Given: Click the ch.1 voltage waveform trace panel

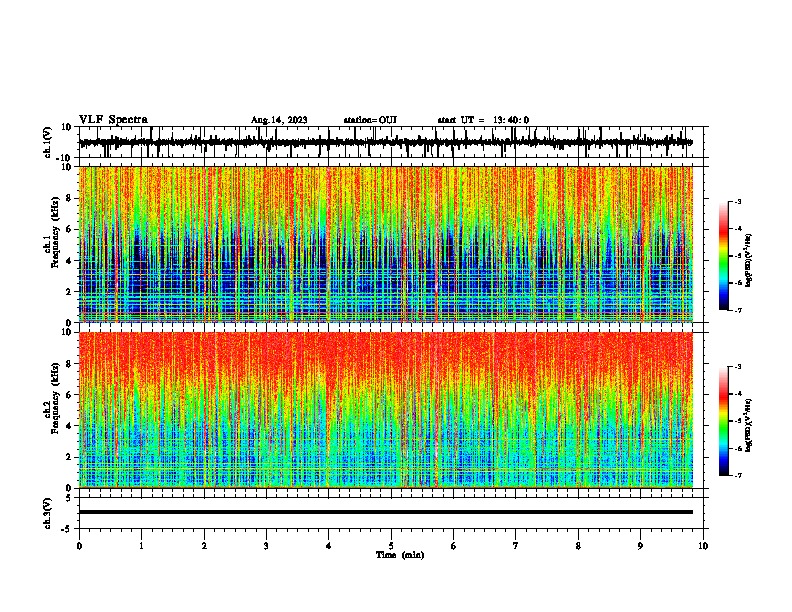Looking at the screenshot, I should point(393,142).
